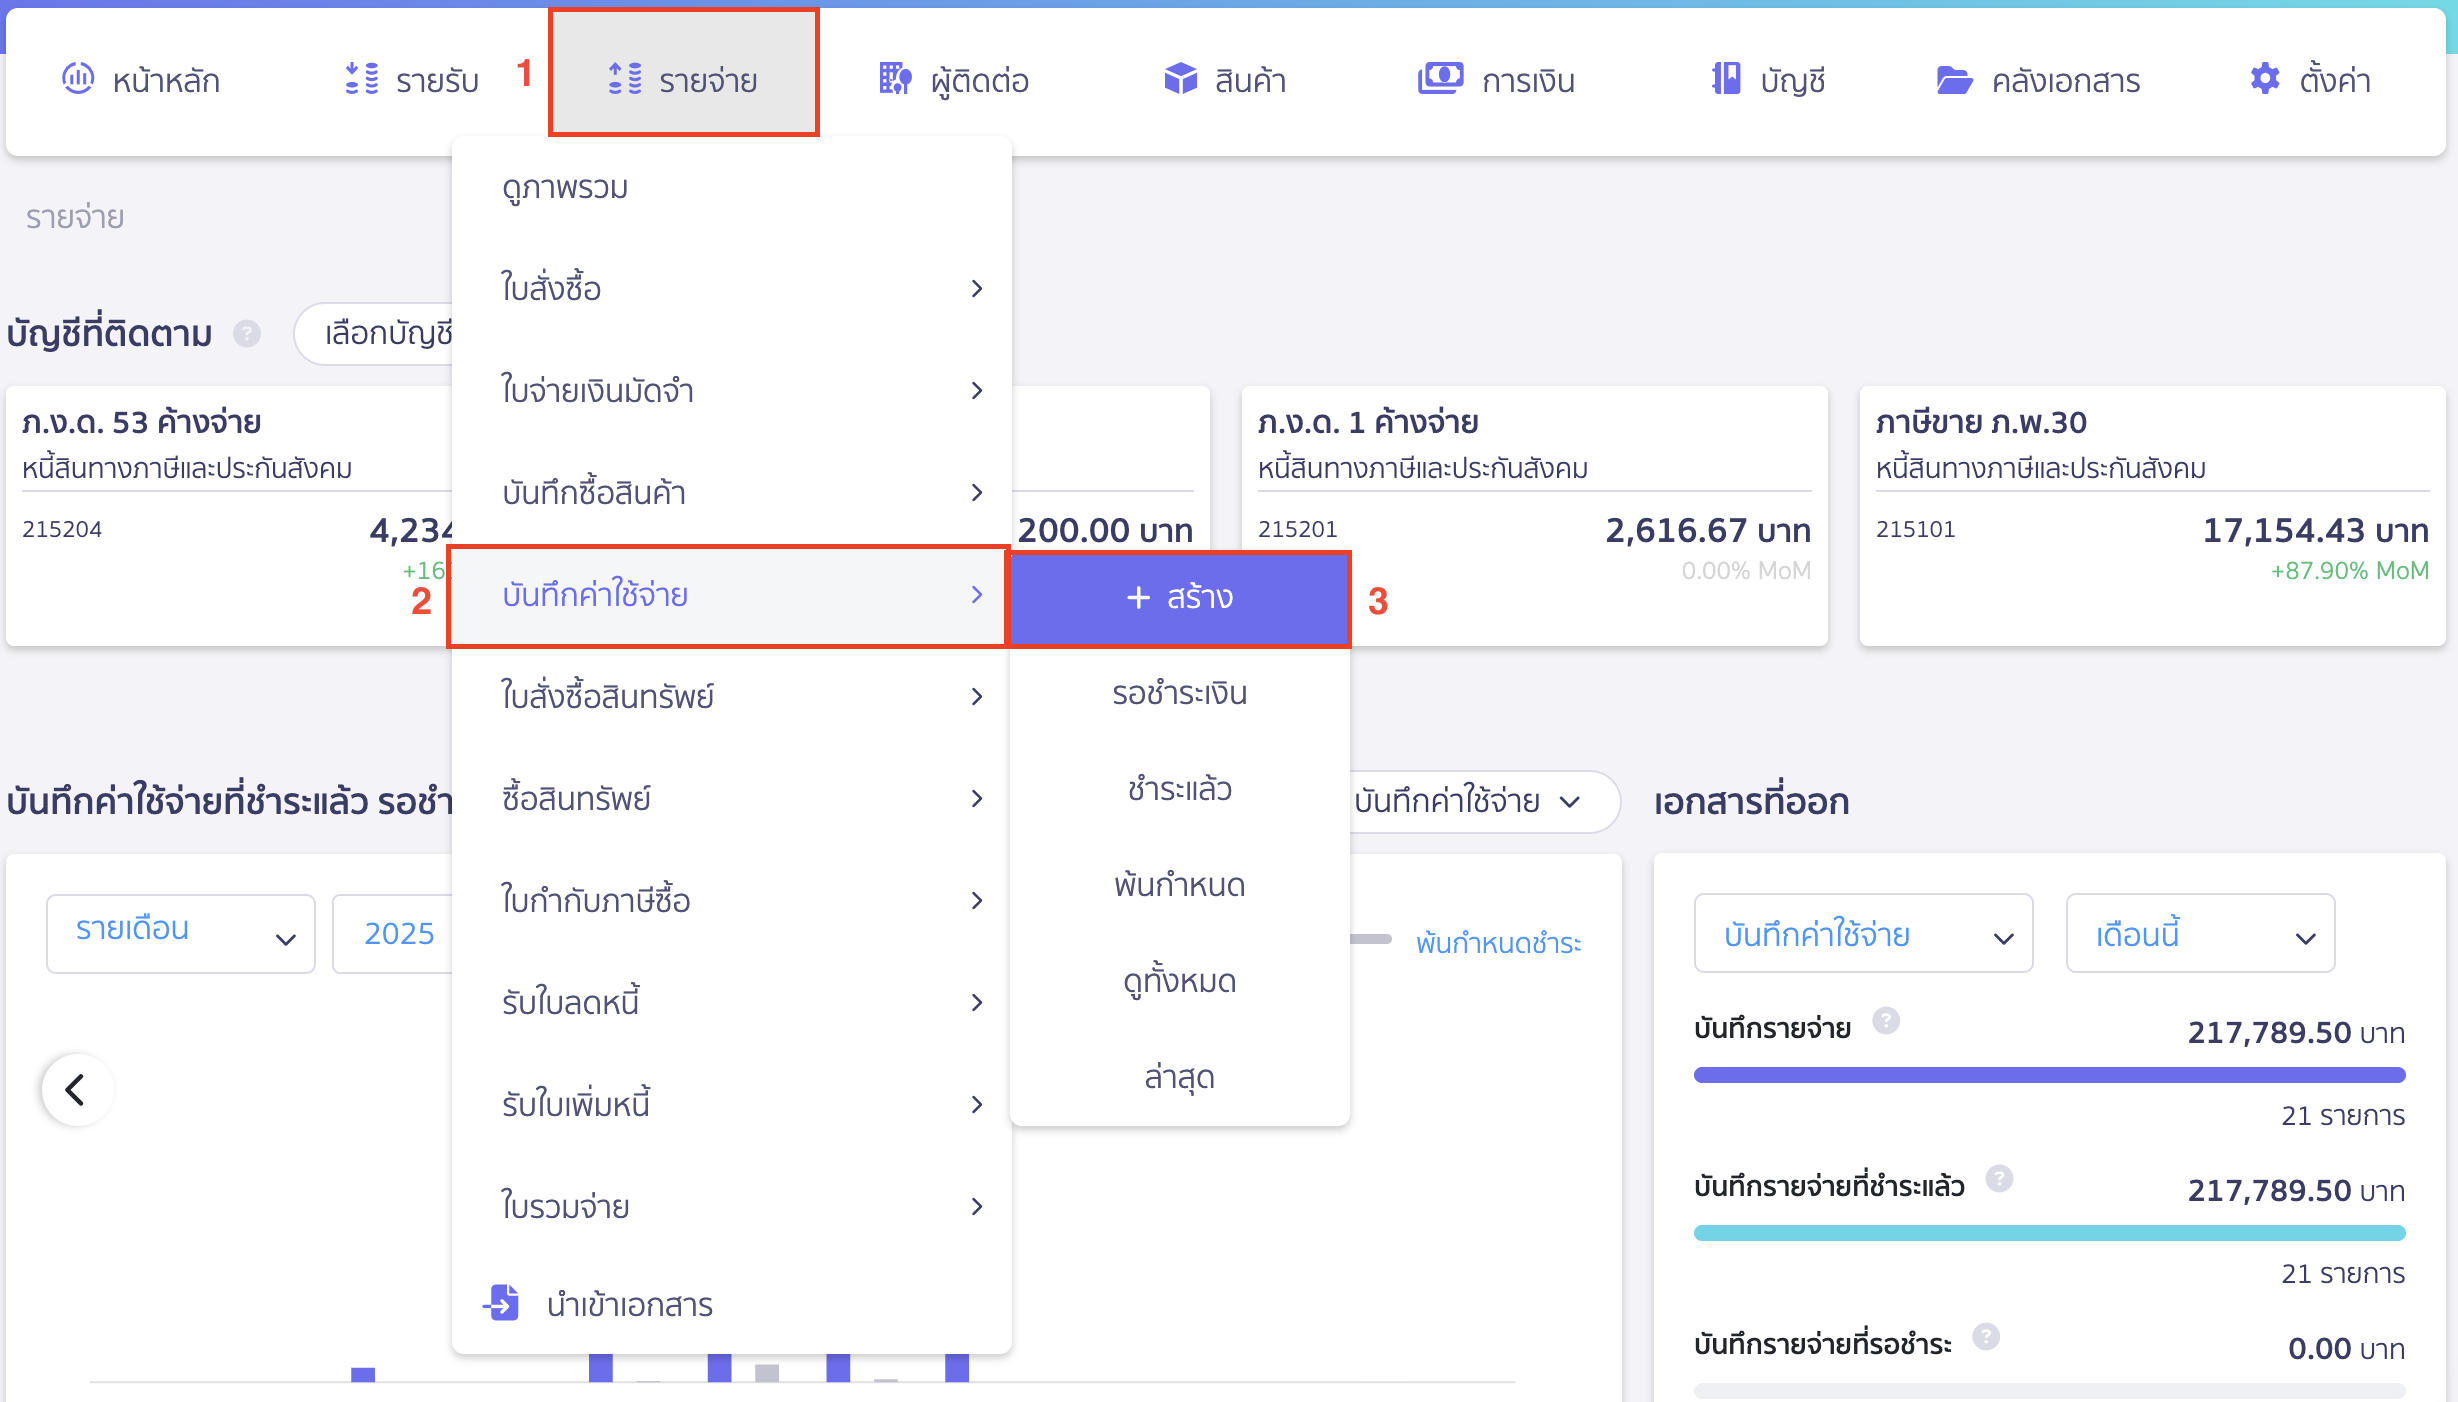
Task: Click the purple บันทึกรายจ่าย progress bar
Action: [2049, 1075]
